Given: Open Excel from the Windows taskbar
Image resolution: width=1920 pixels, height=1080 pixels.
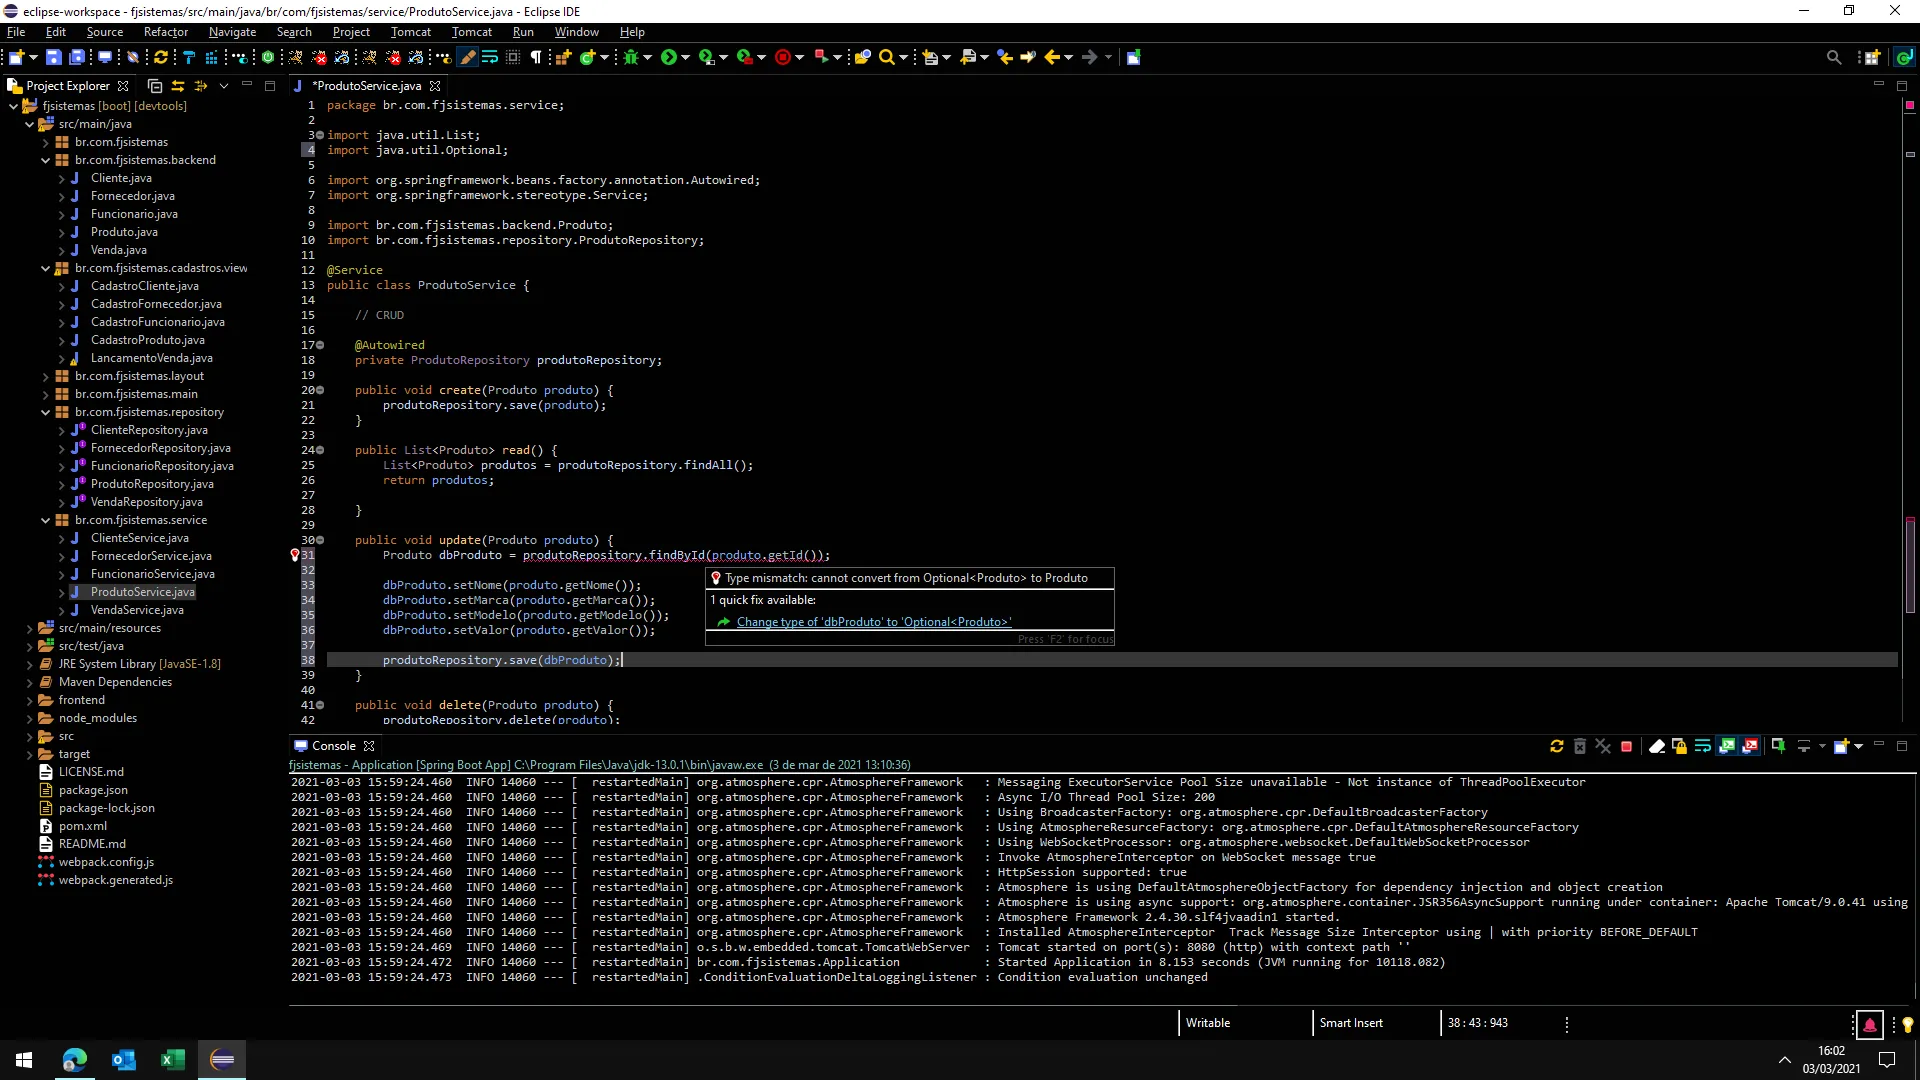Looking at the screenshot, I should 173,1060.
